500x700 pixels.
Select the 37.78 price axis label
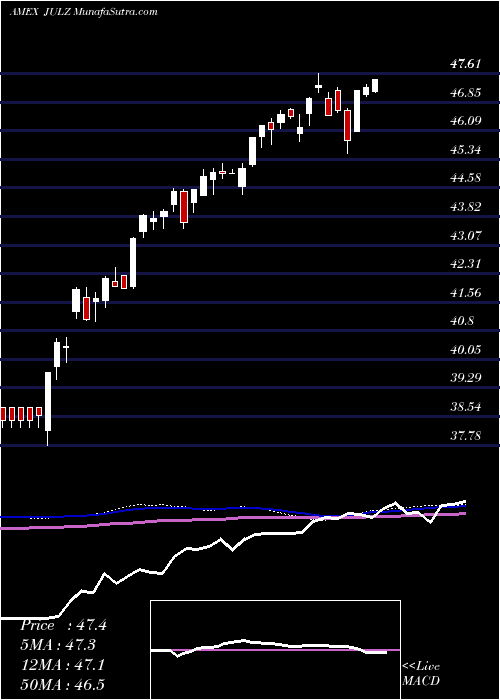click(x=465, y=435)
